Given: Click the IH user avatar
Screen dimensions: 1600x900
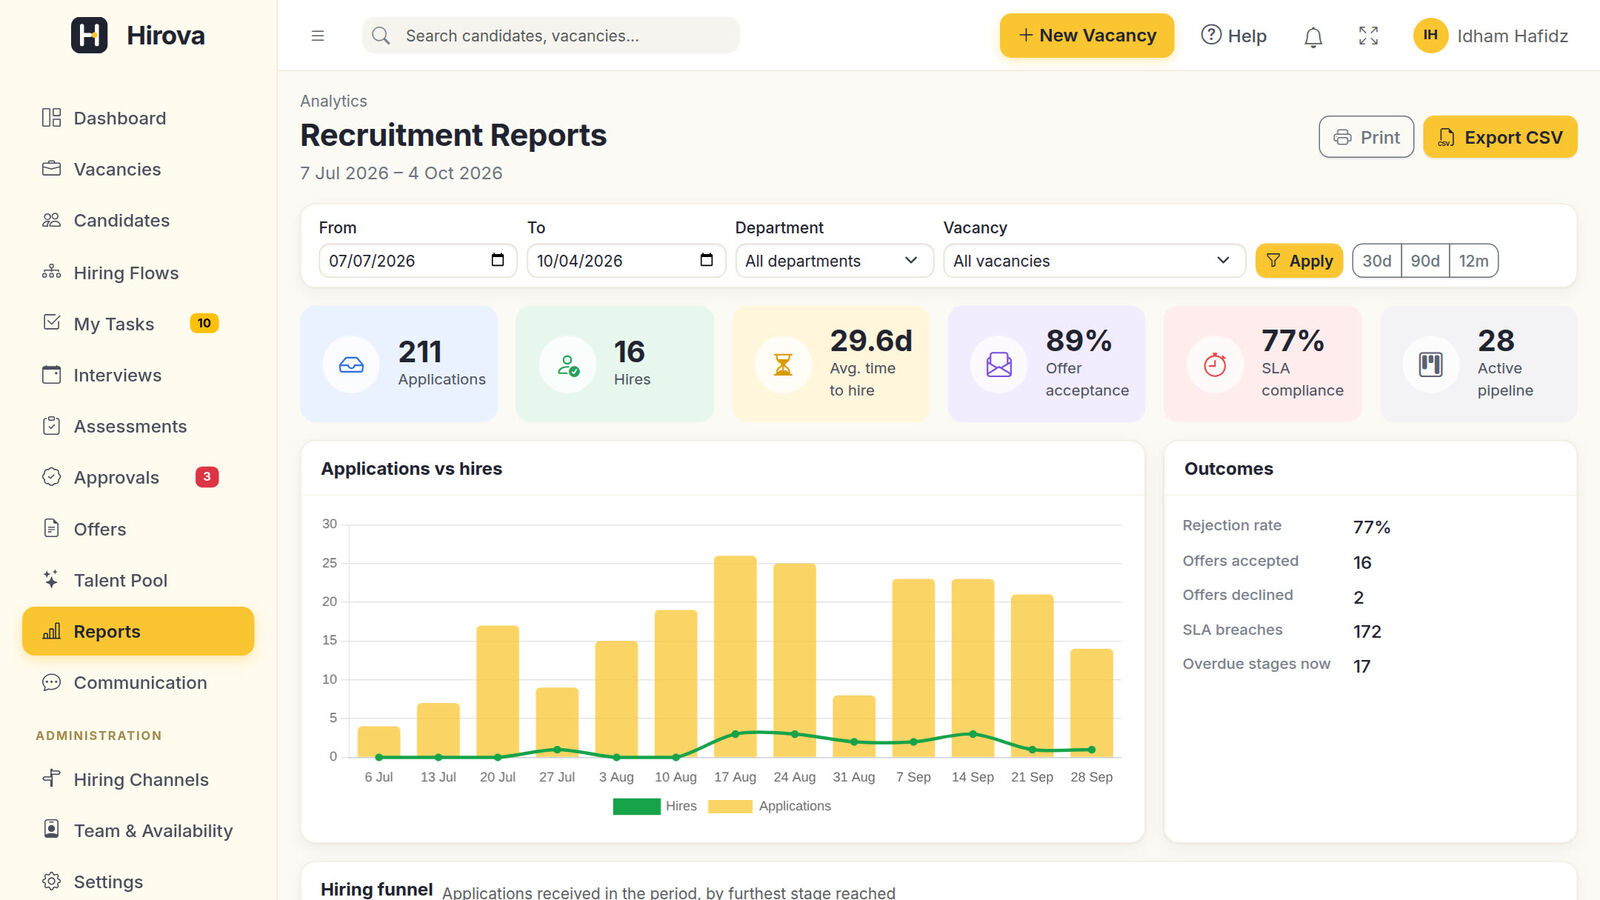Looking at the screenshot, I should (1431, 35).
